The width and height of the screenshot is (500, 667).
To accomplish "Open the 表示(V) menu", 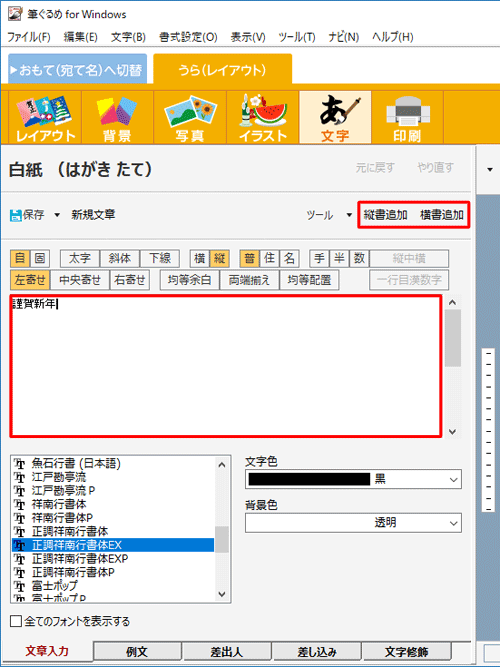I will coord(248,37).
